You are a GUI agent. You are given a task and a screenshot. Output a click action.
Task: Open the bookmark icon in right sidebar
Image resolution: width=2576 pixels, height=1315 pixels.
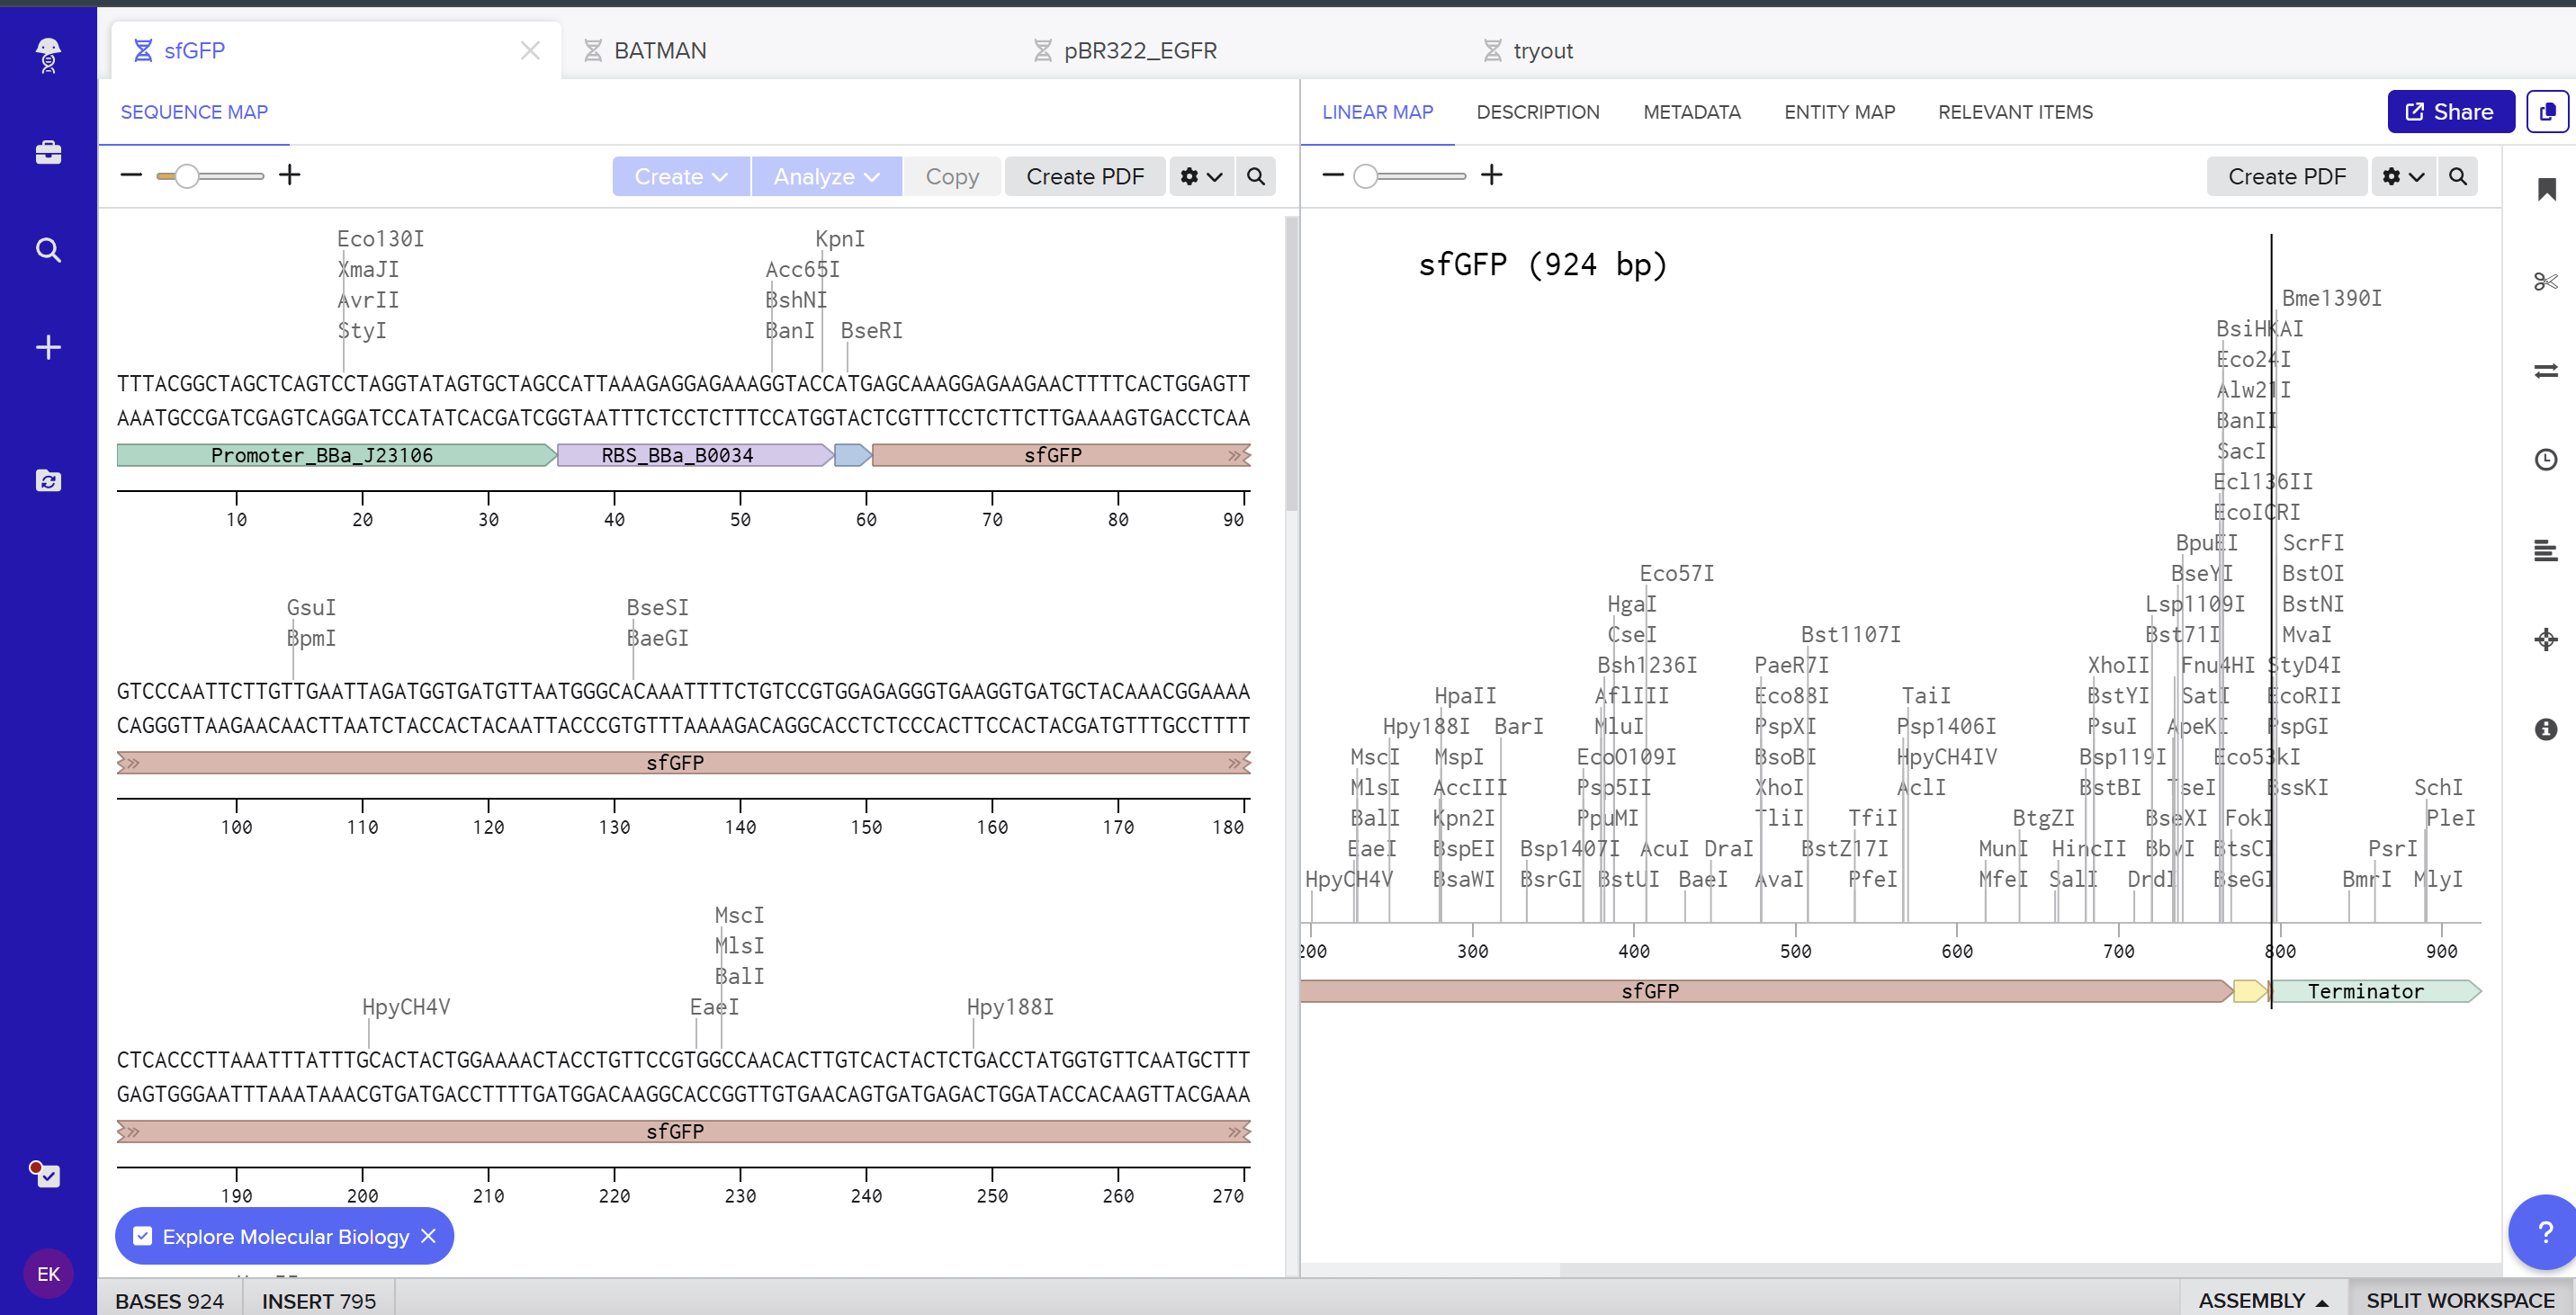point(2546,189)
